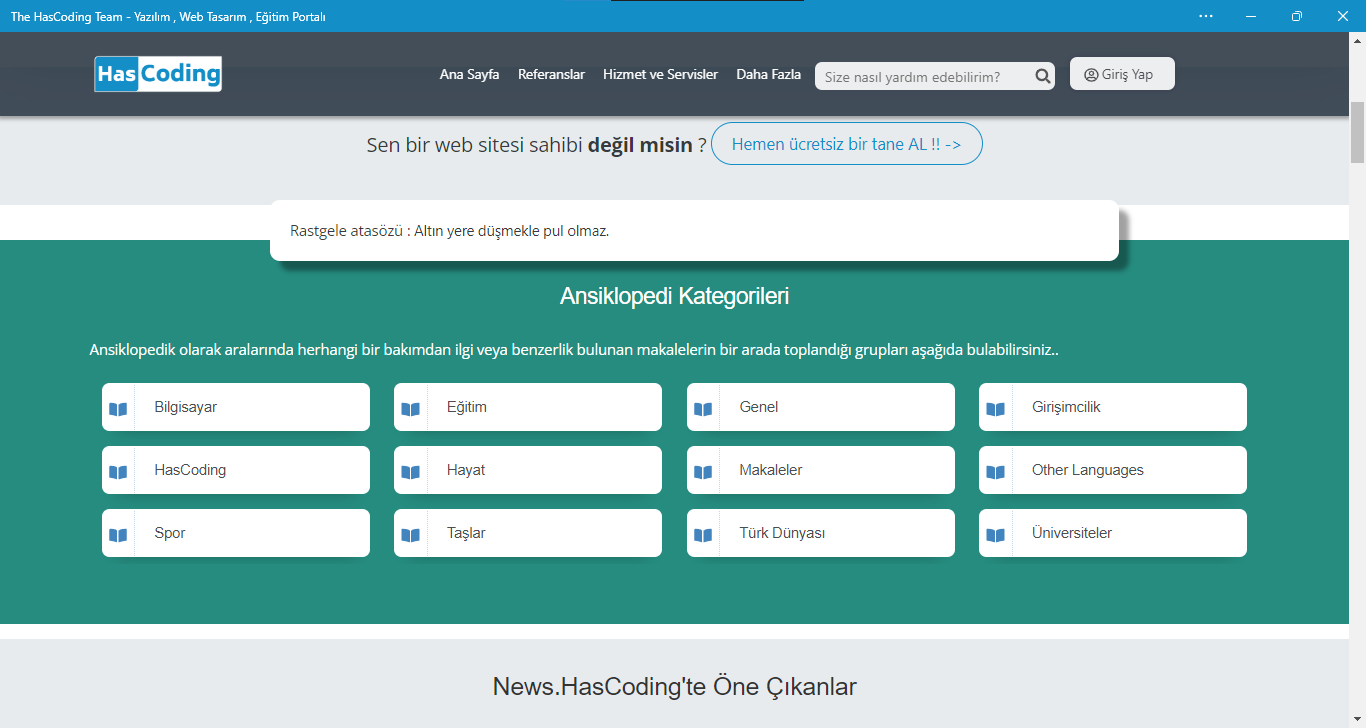Click the scrollbar down arrow

(x=1358, y=719)
